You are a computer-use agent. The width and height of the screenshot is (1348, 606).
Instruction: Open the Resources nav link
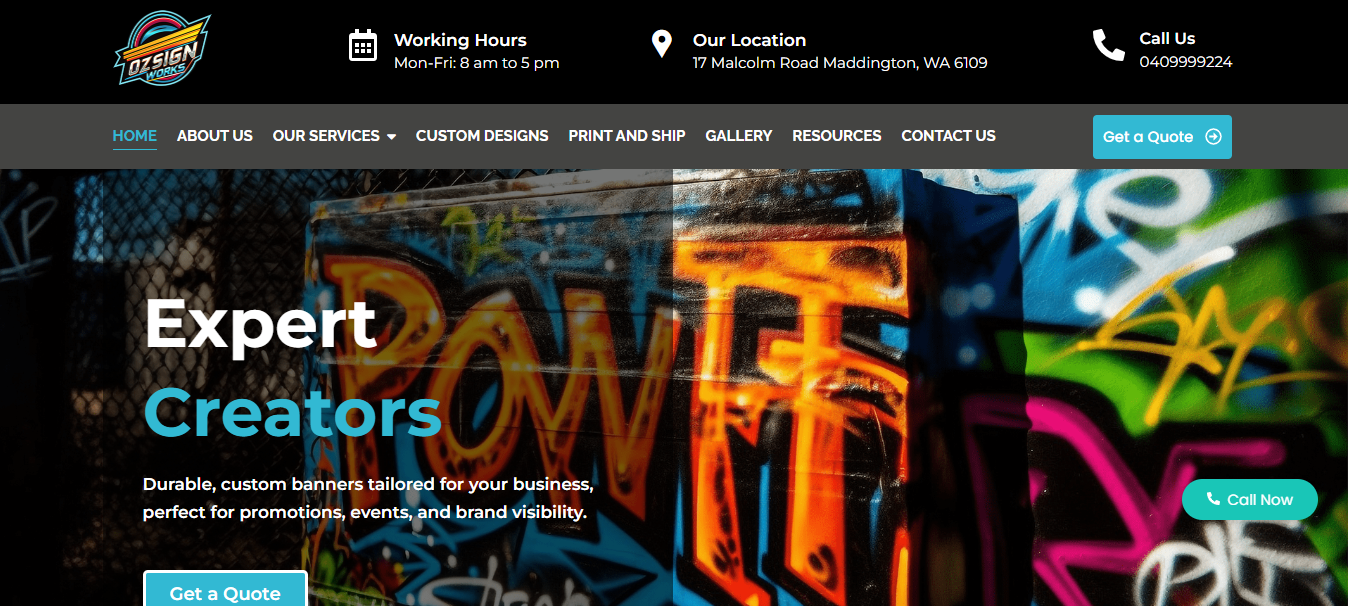click(x=837, y=136)
